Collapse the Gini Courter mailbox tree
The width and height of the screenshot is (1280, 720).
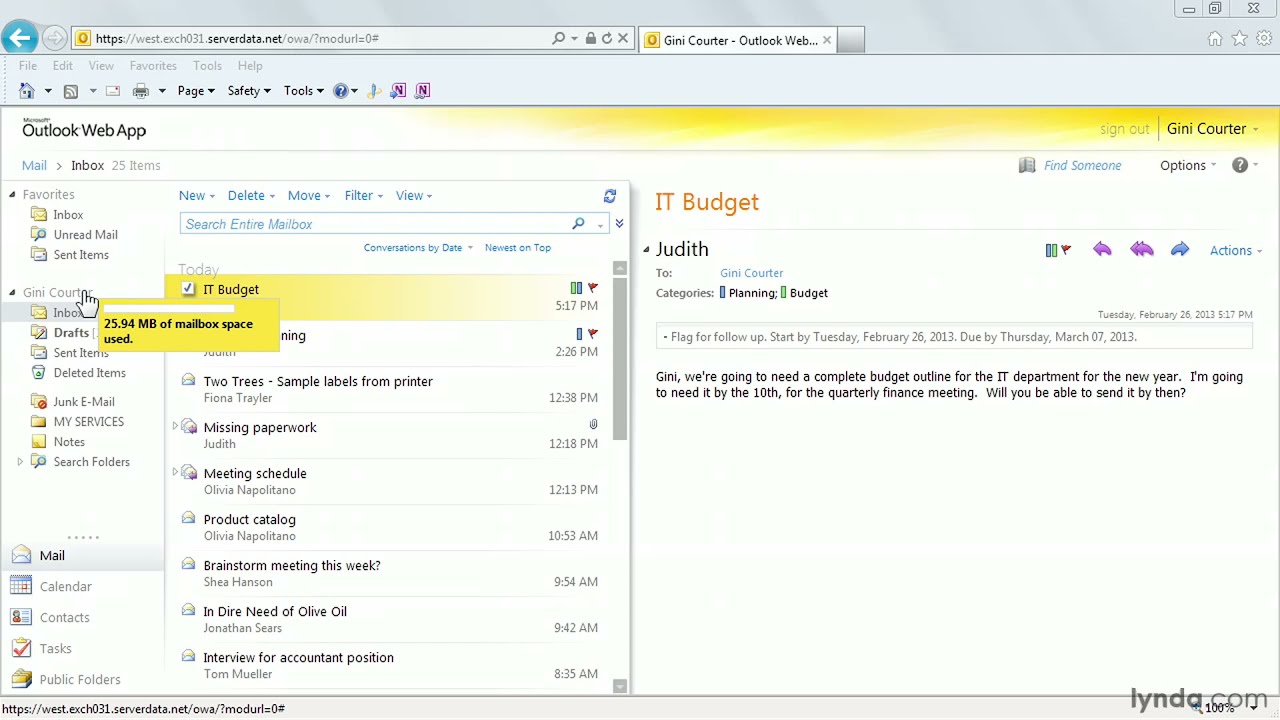coord(12,293)
